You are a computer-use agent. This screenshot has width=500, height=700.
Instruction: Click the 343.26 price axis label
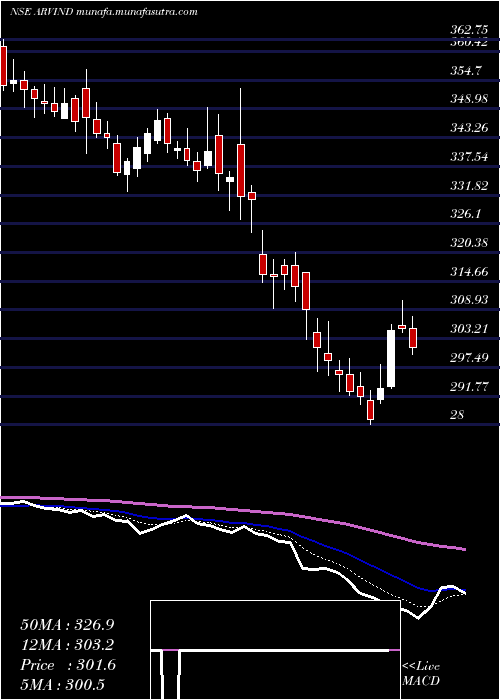click(469, 128)
